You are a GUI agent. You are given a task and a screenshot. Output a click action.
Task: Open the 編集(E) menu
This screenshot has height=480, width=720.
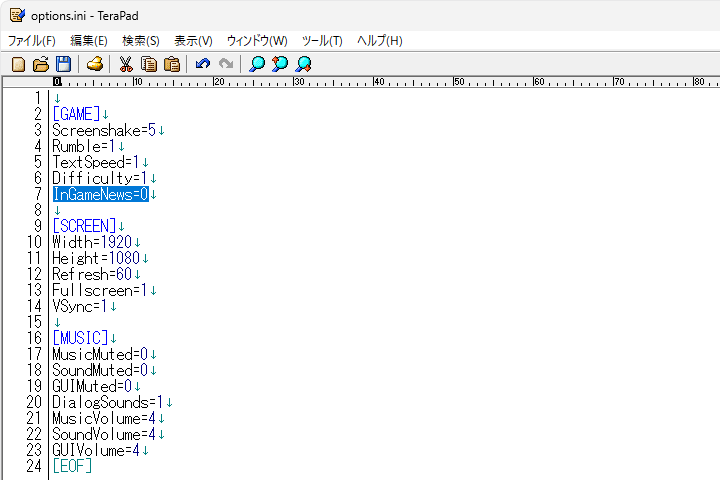click(x=89, y=41)
